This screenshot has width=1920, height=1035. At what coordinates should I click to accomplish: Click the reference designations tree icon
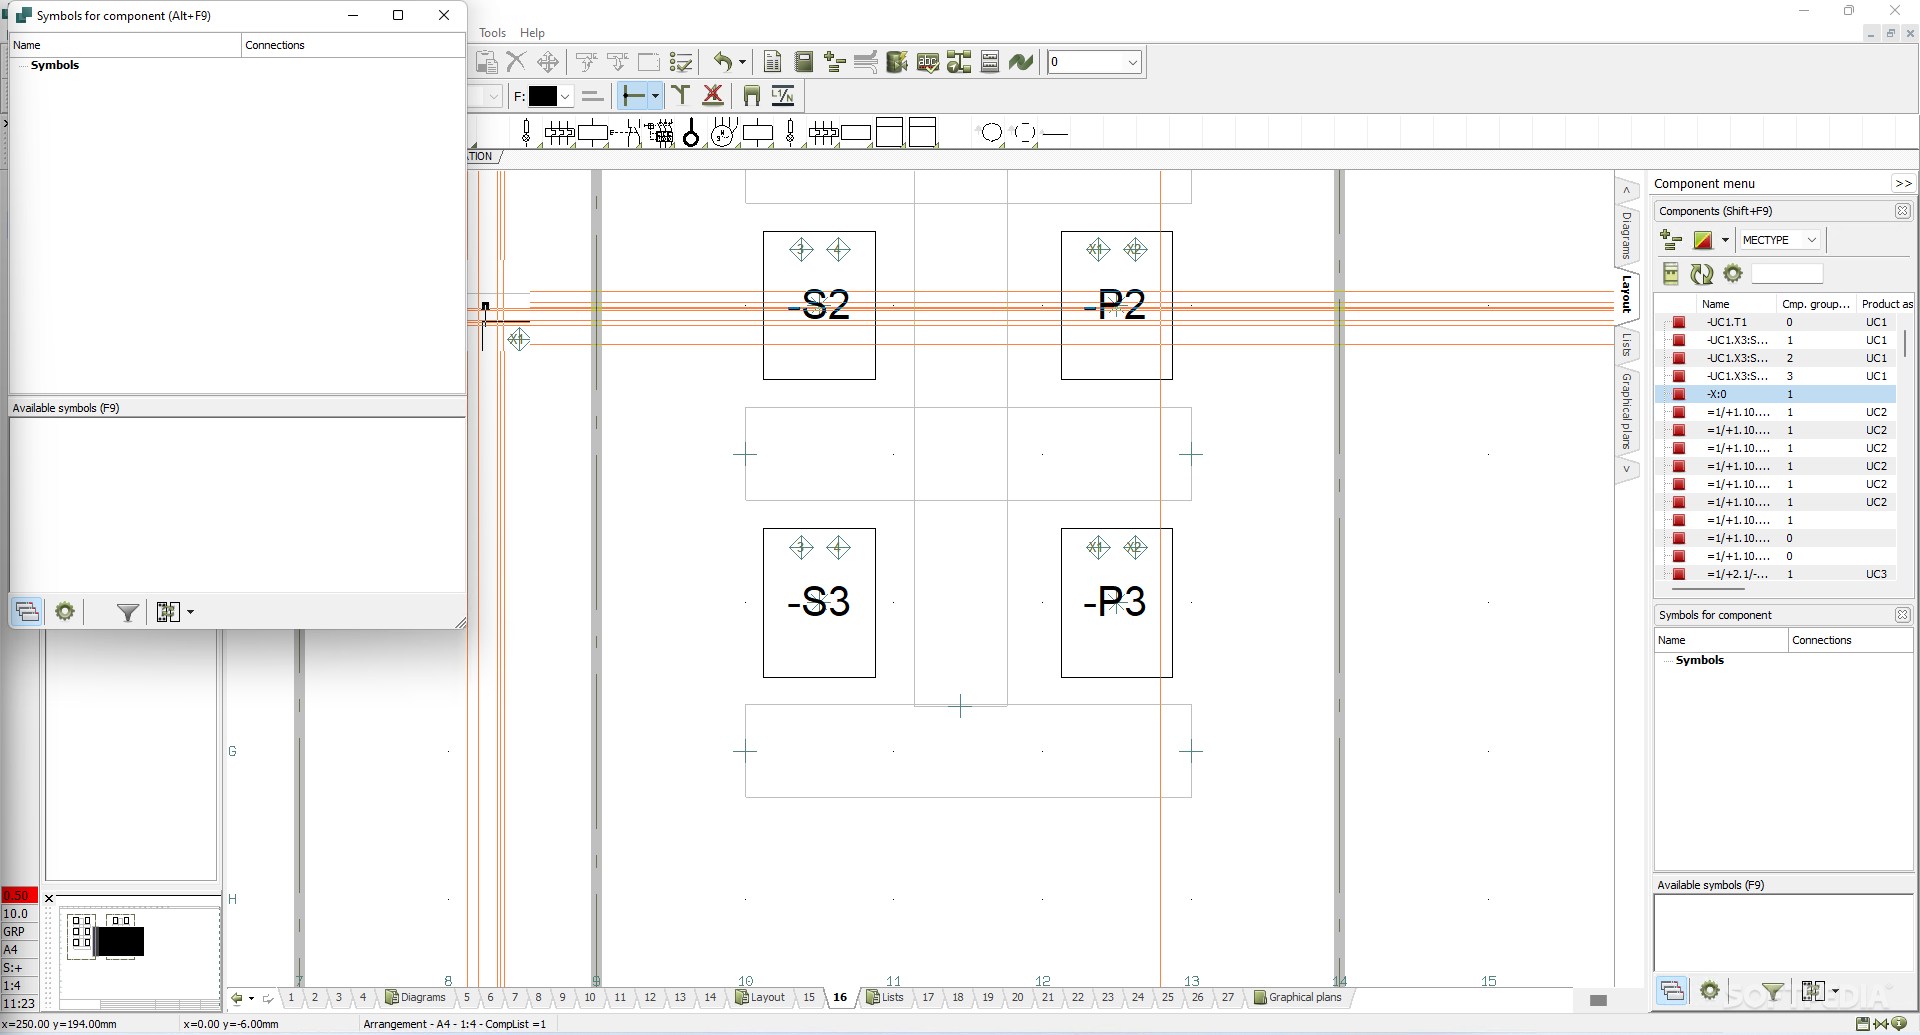click(x=959, y=62)
